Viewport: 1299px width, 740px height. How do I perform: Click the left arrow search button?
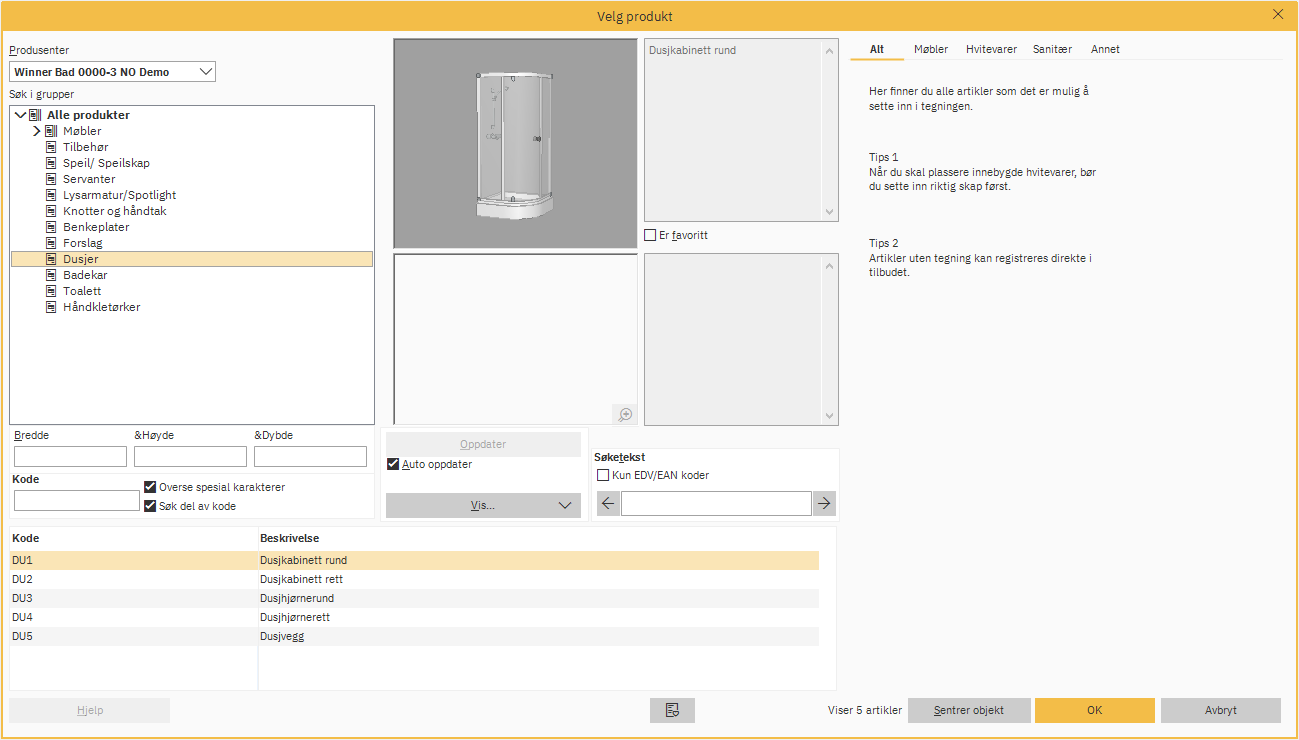(x=608, y=504)
